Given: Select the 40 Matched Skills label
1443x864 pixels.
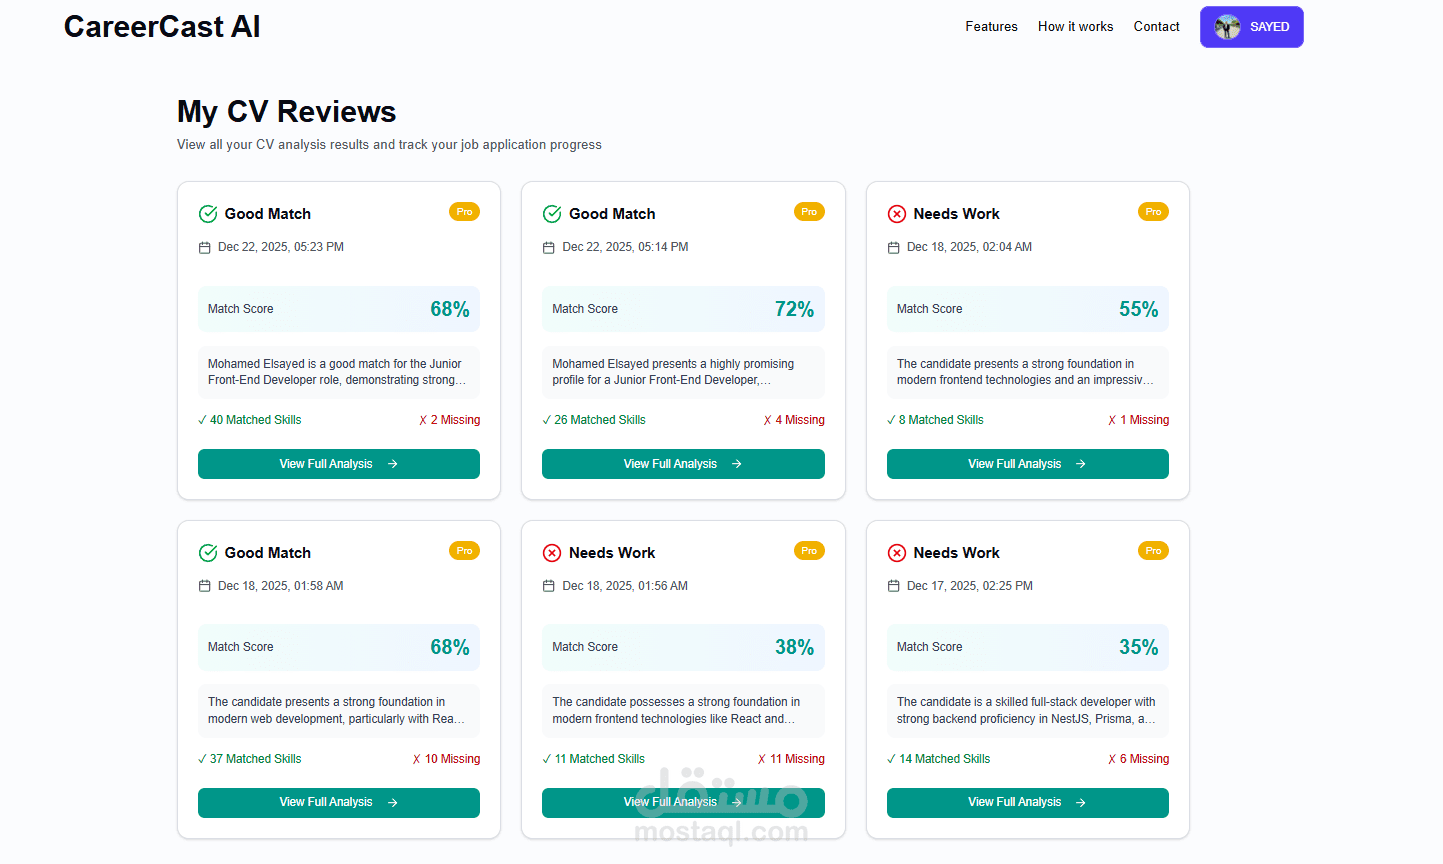Looking at the screenshot, I should [x=251, y=420].
